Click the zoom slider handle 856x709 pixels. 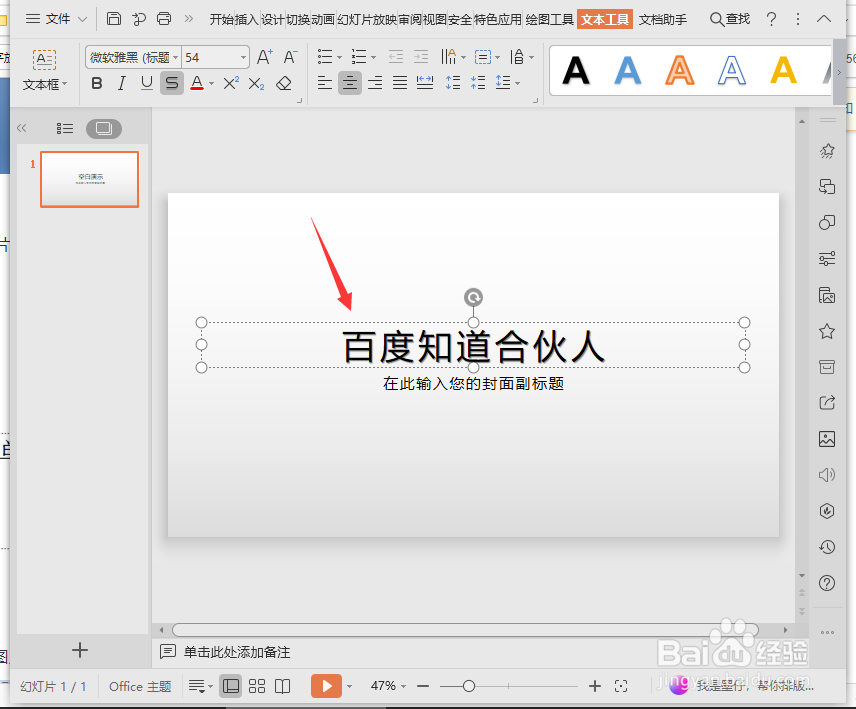click(x=468, y=686)
